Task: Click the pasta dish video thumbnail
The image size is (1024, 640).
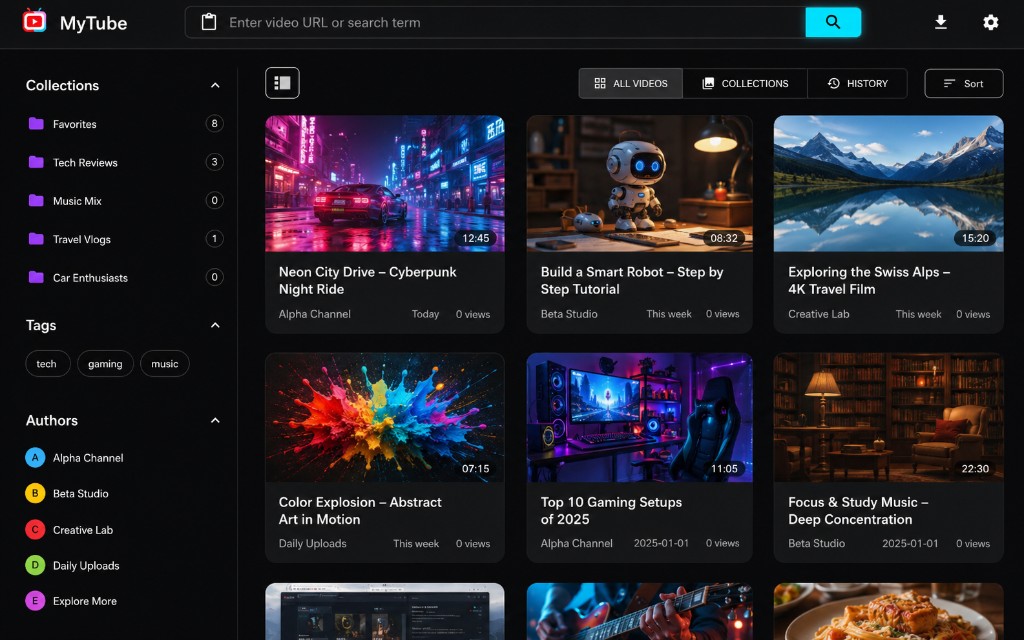Action: 888,611
